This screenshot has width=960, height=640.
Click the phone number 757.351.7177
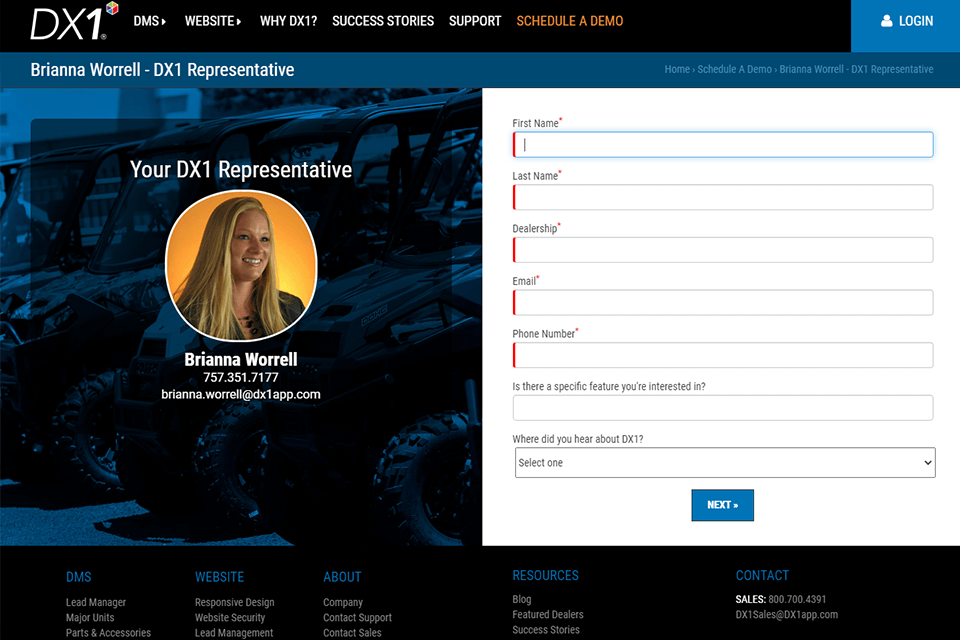point(241,377)
